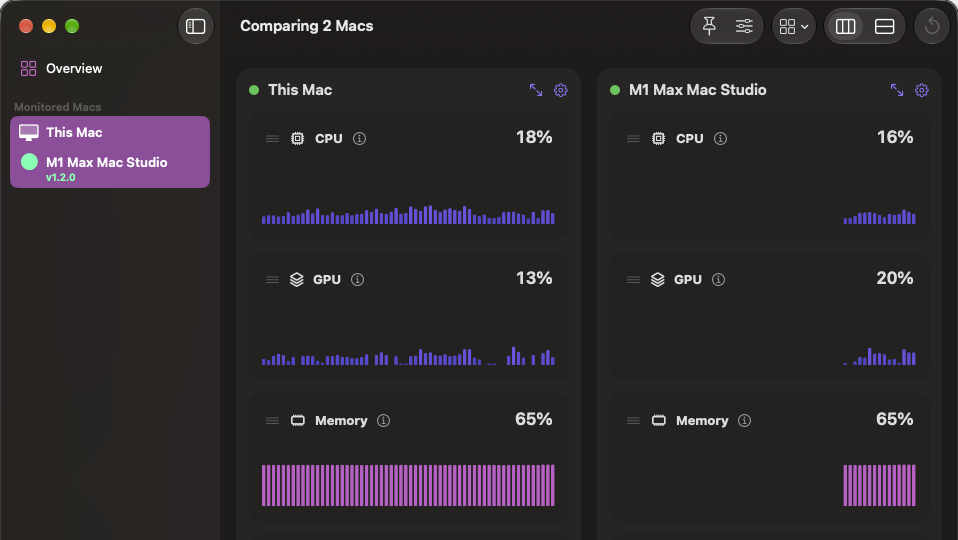Screen dimensions: 958x540
Task: Click the GPU layers icon on This Mac
Action: point(297,280)
